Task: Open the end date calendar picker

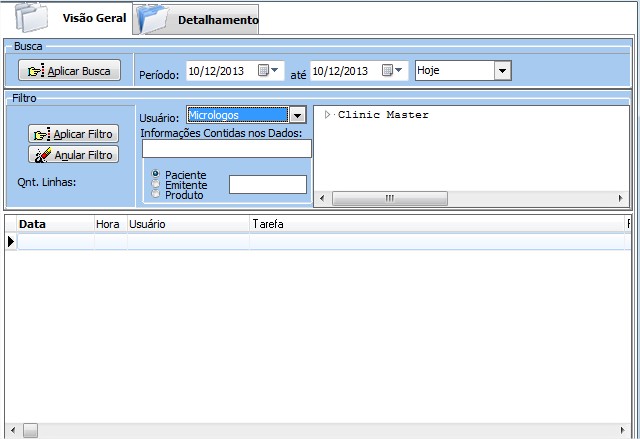Action: pos(394,71)
